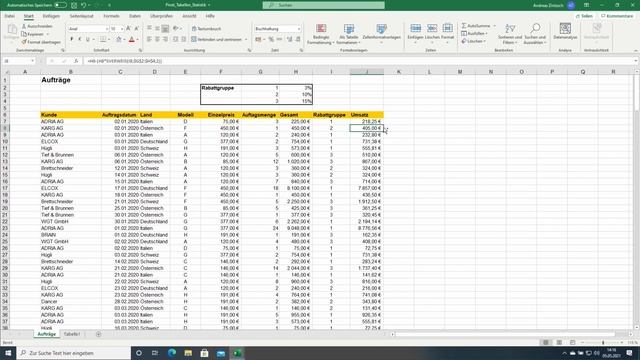Switch to the Seitenlayout ribbon tab
This screenshot has height=360, width=640.
81,16
